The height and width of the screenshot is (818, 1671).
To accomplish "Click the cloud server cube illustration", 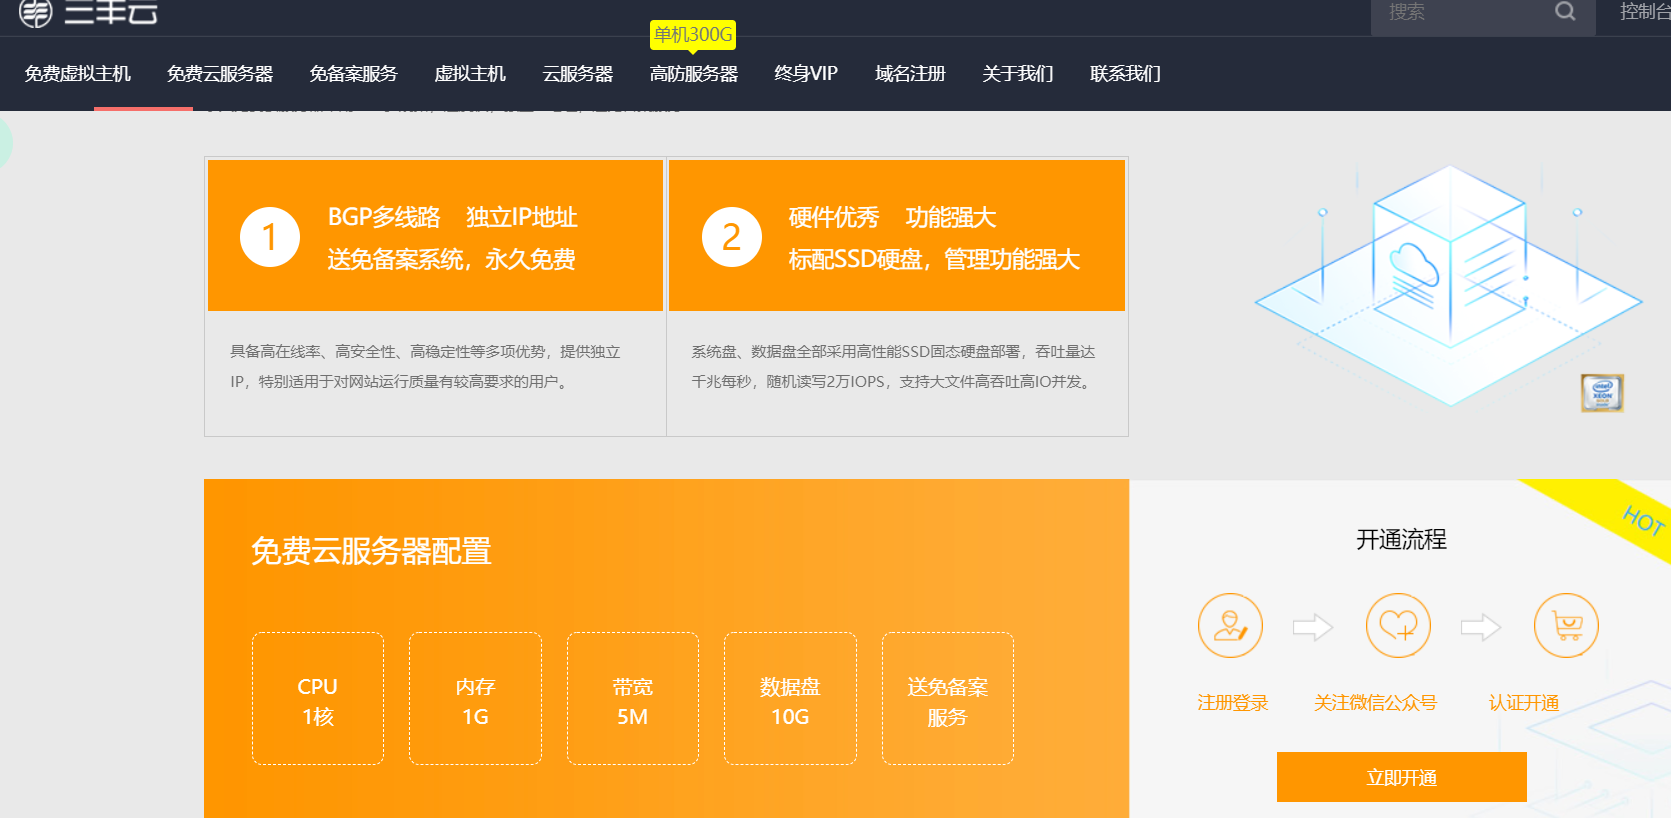I will click(1448, 285).
